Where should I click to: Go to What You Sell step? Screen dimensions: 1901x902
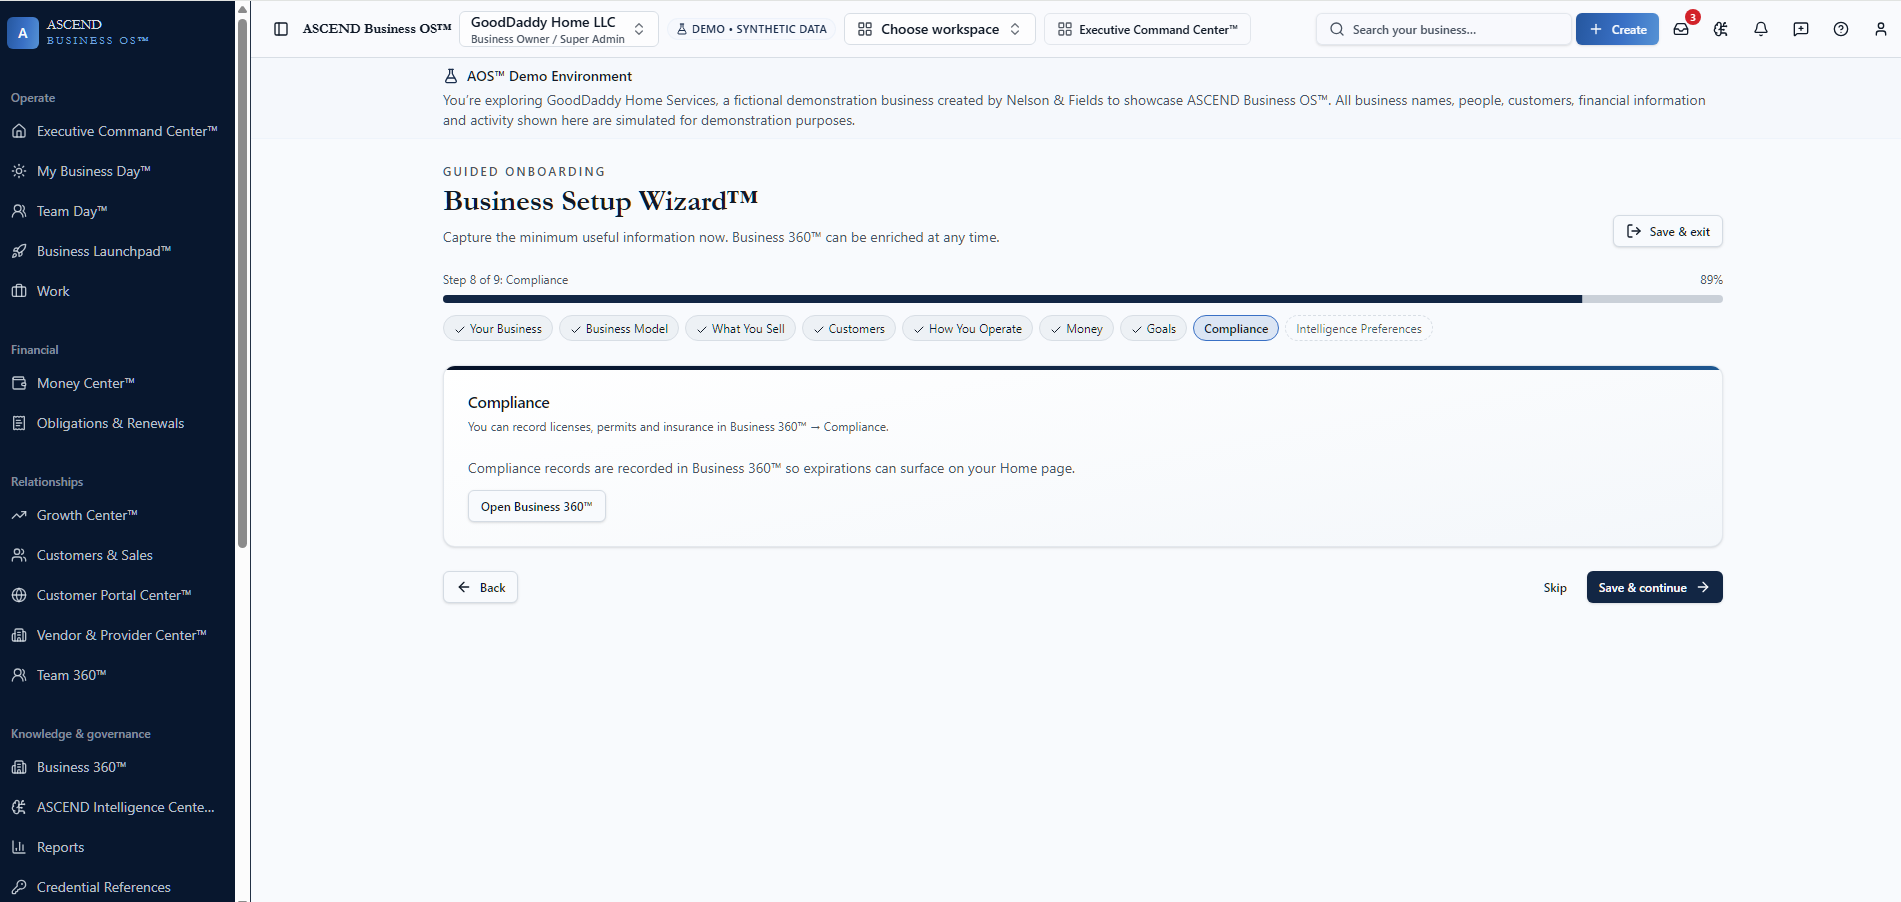(740, 328)
